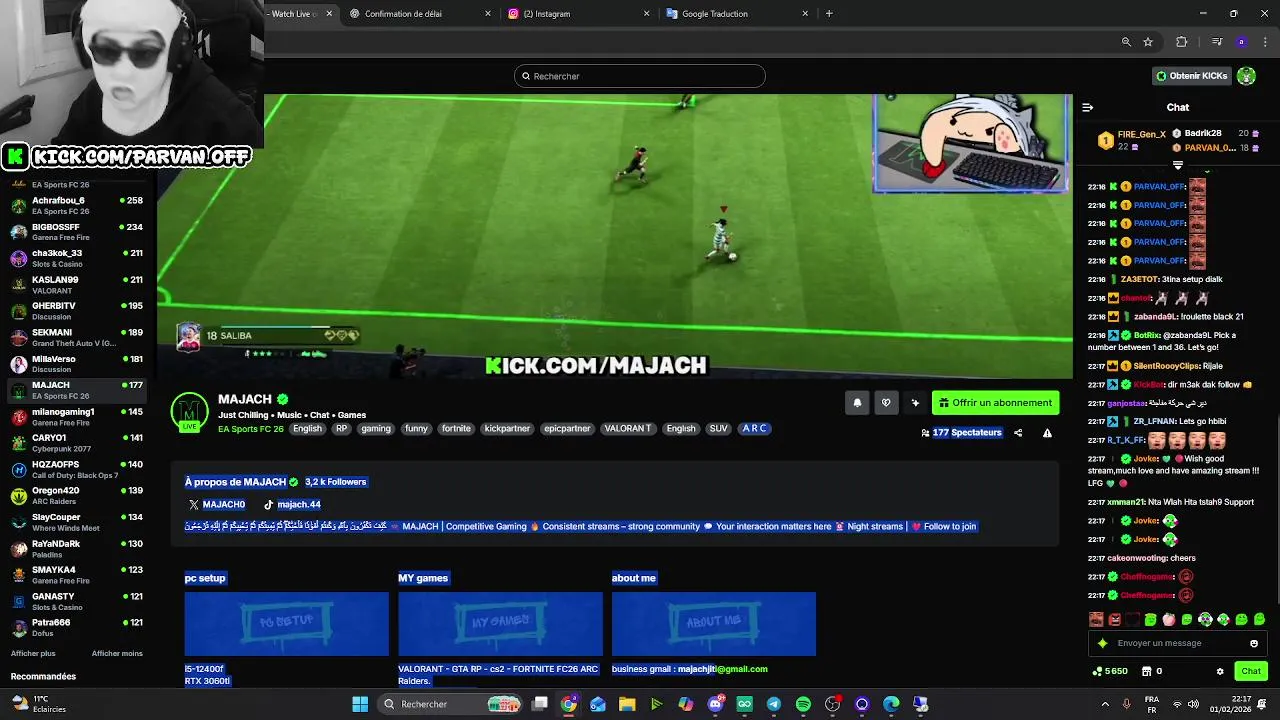Open the browser extensions puzzle icon
The width and height of the screenshot is (1280, 720).
1182,42
